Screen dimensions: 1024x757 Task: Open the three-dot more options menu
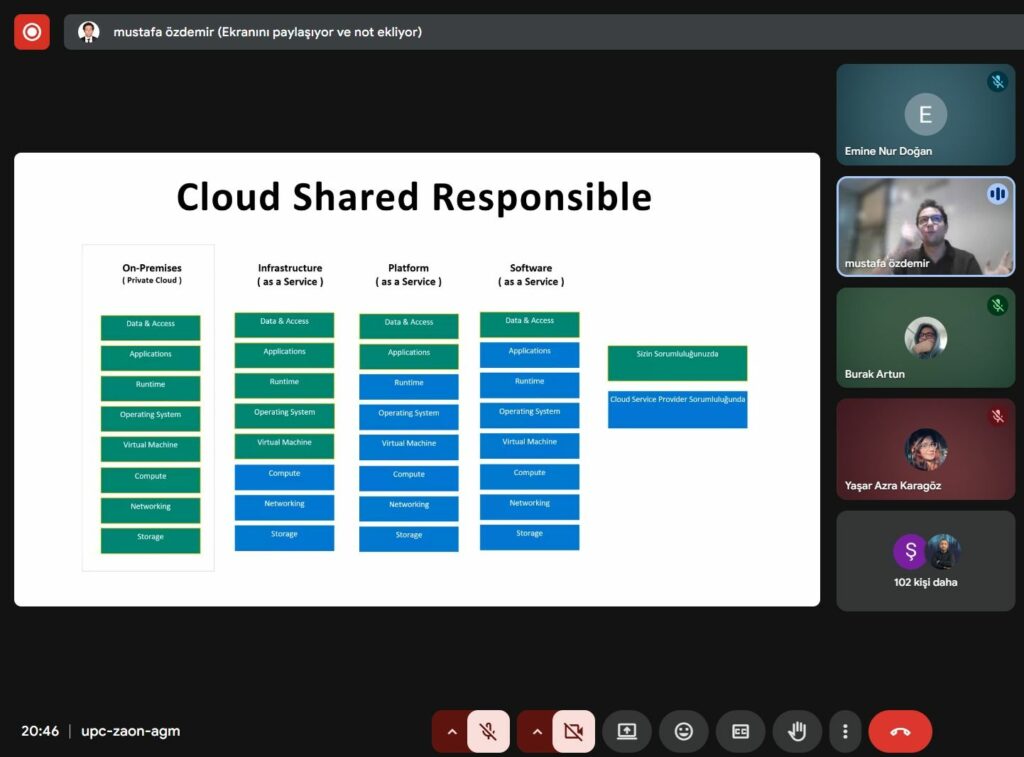click(846, 731)
